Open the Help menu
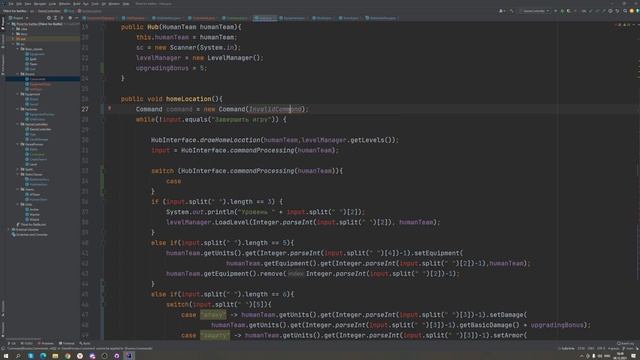 pos(126,4)
